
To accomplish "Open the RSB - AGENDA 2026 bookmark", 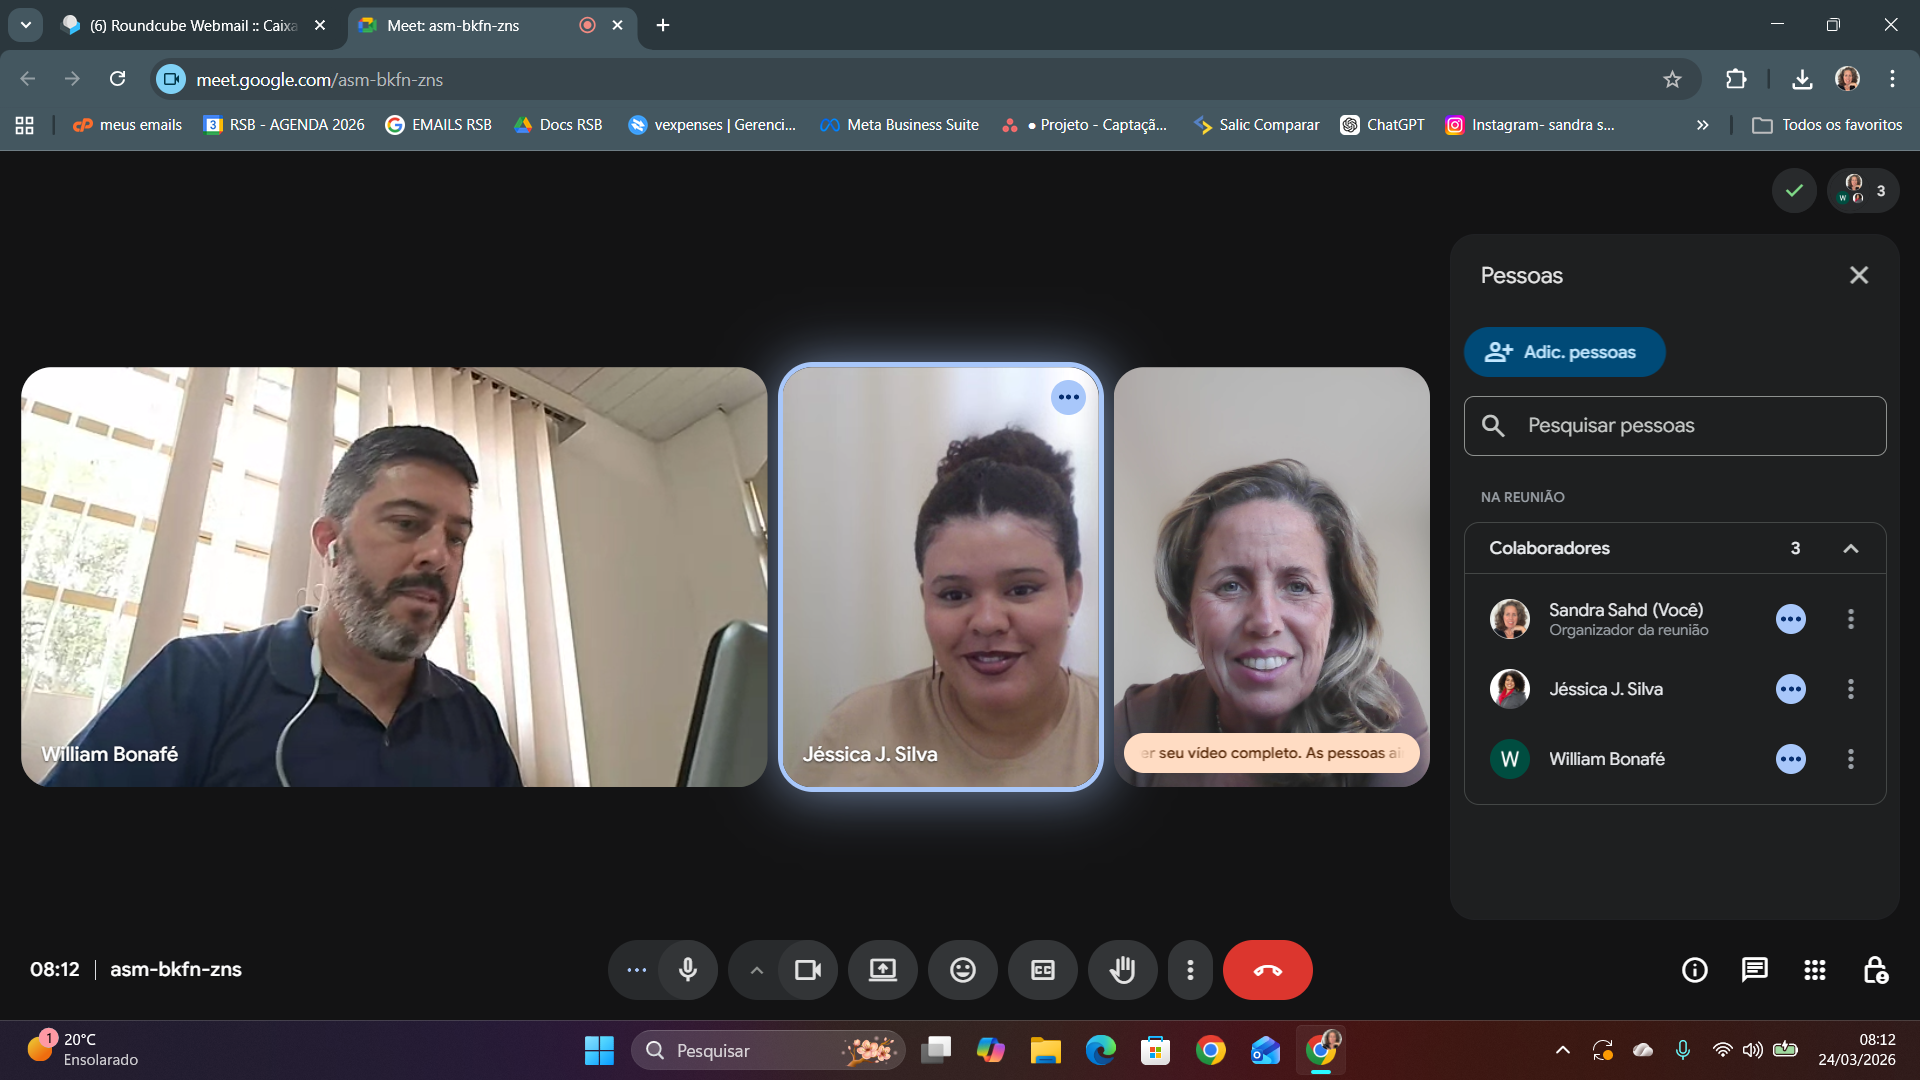I will [x=284, y=125].
